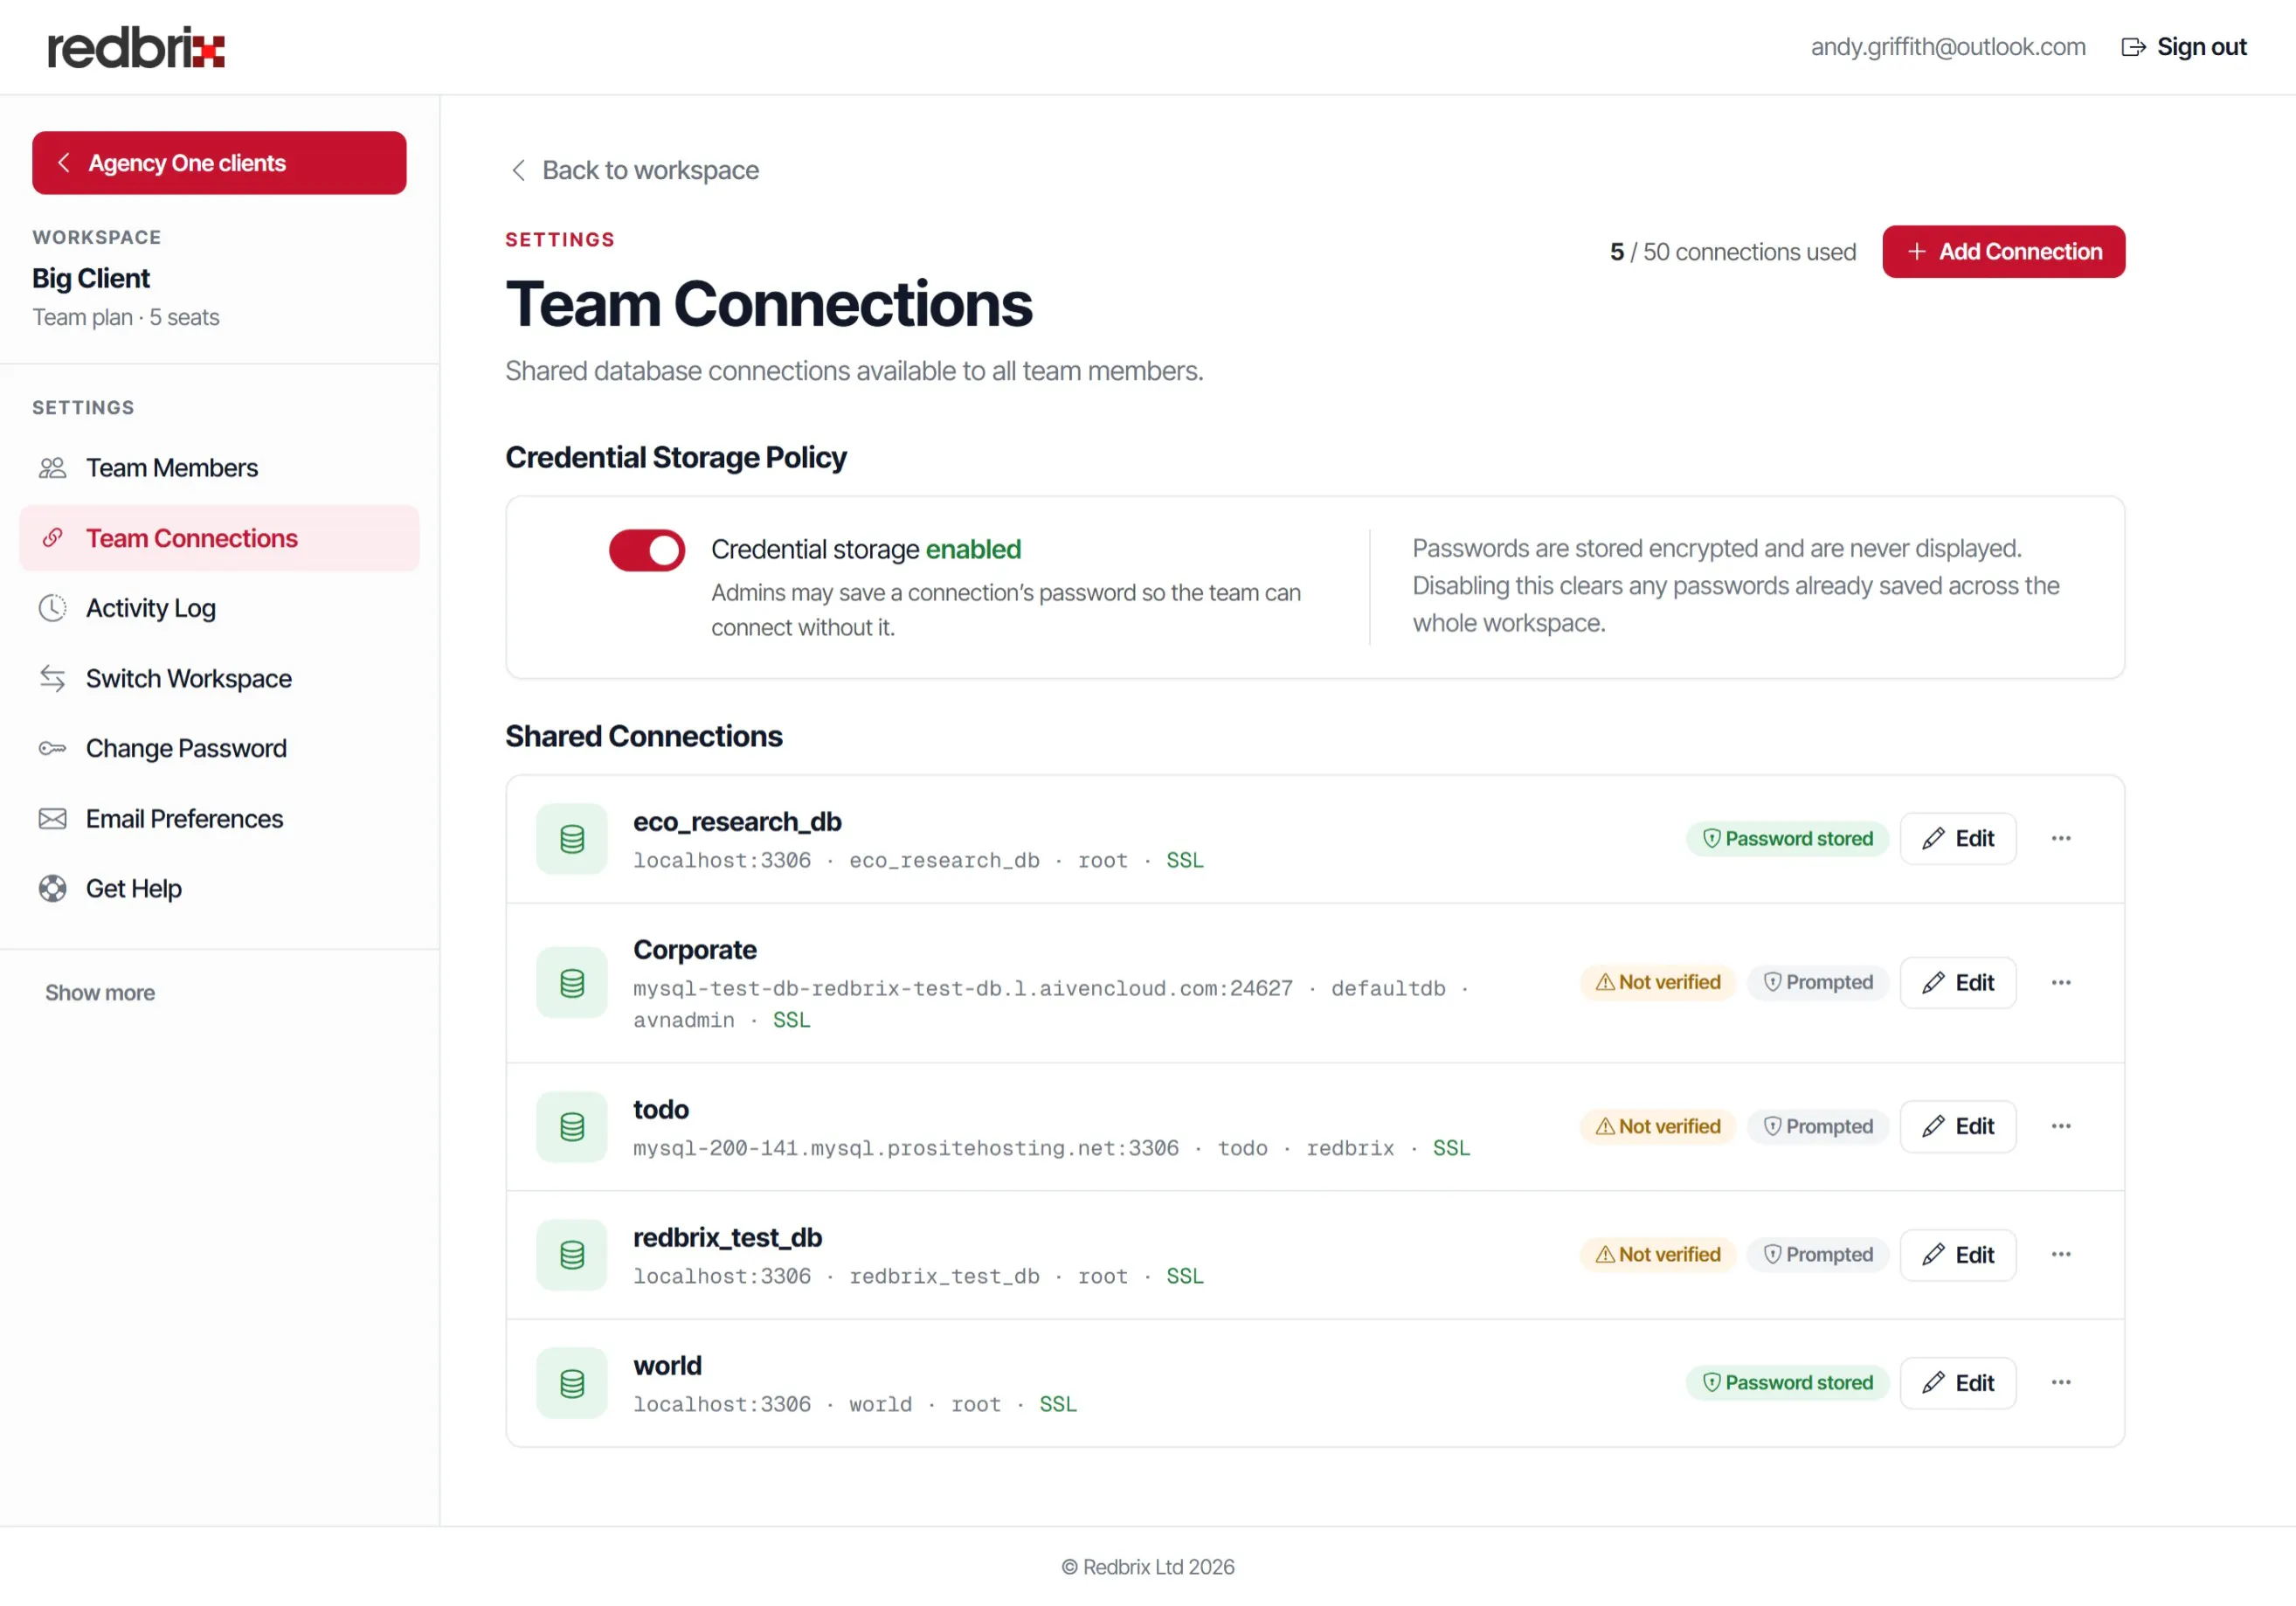2296x1606 pixels.
Task: Toggle the Credential storage switch
Action: coord(647,550)
